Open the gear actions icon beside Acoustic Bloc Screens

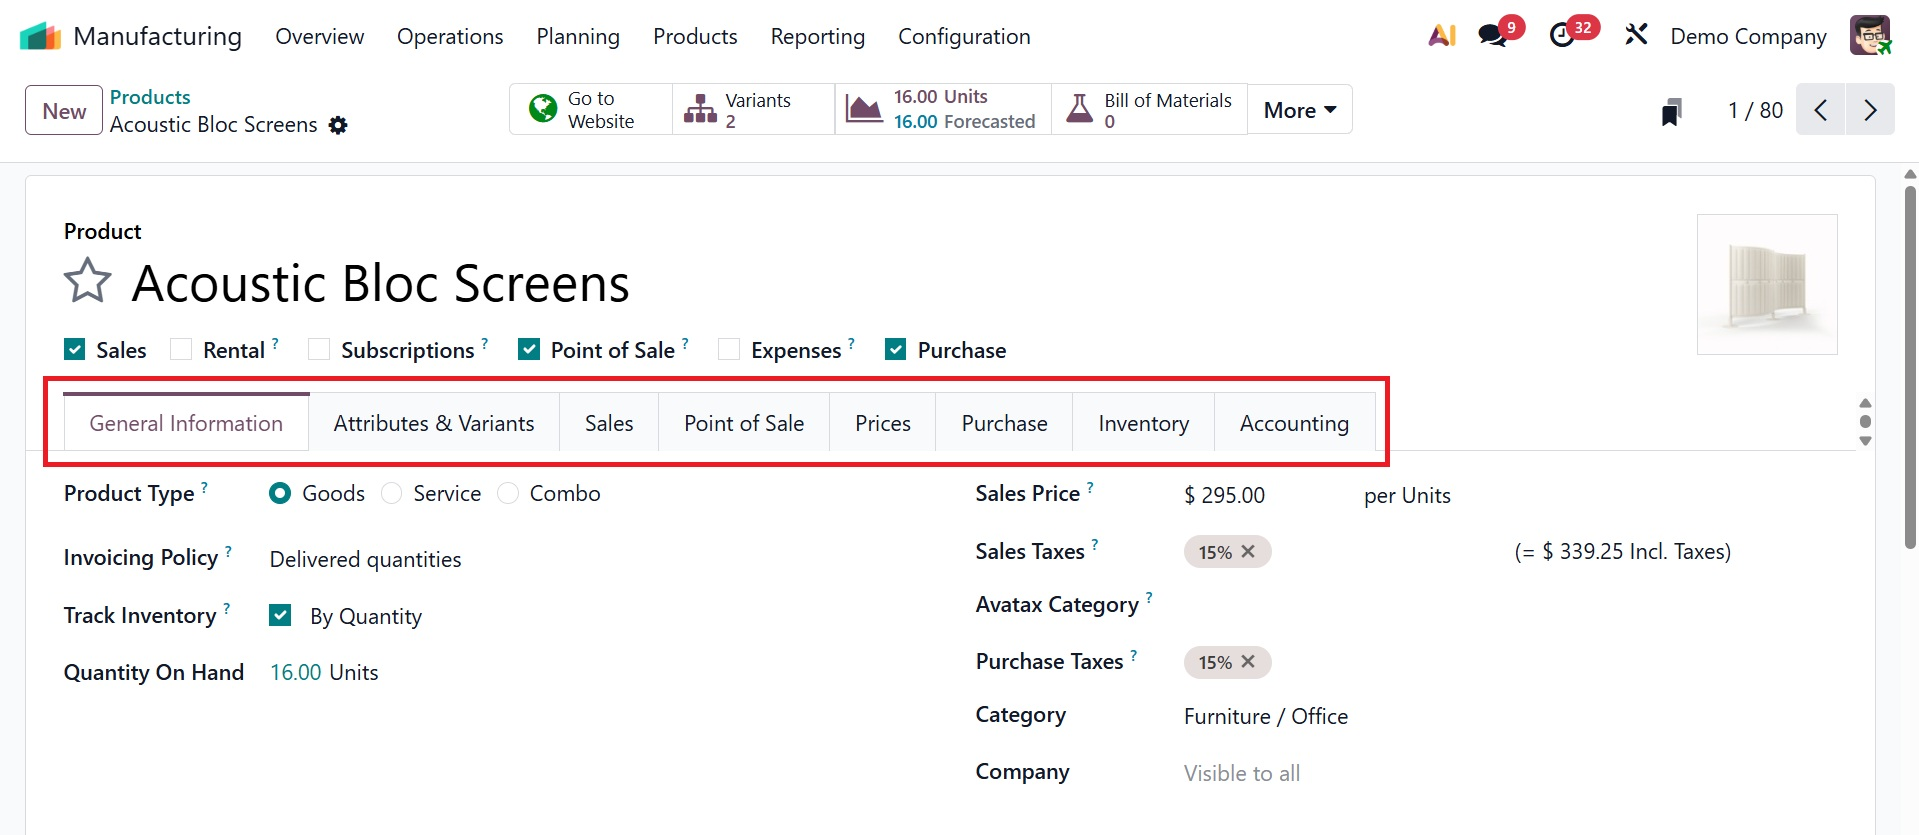click(x=338, y=125)
